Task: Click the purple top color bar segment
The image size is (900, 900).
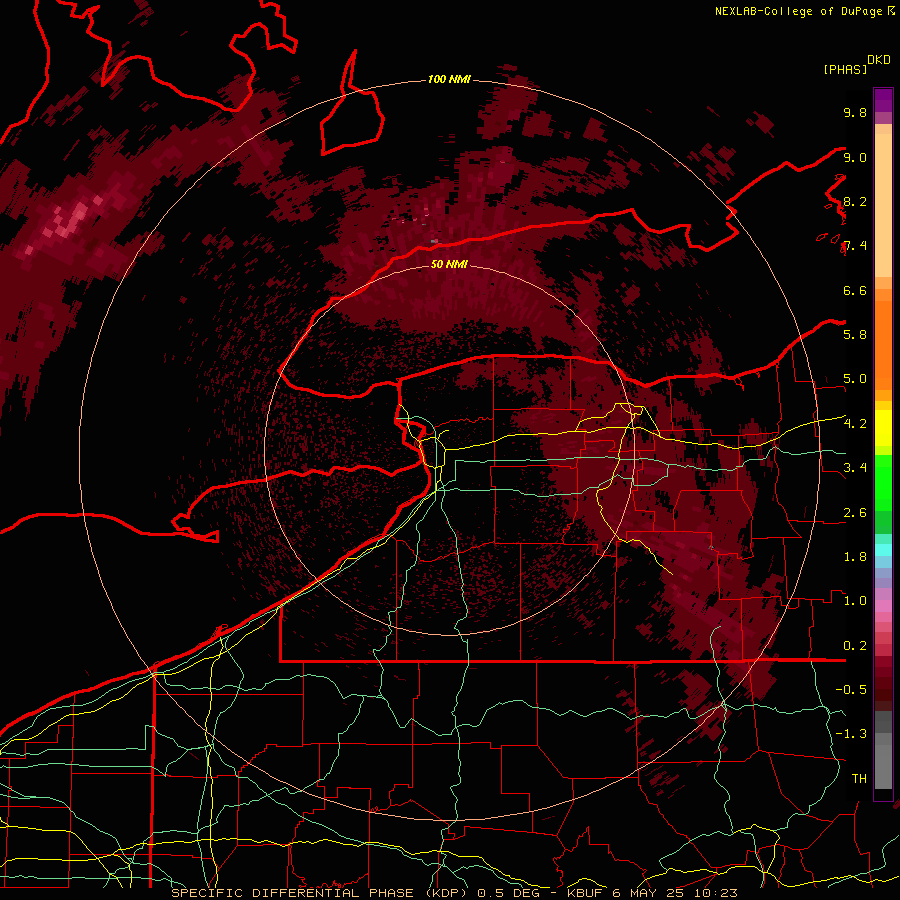Action: tap(883, 100)
